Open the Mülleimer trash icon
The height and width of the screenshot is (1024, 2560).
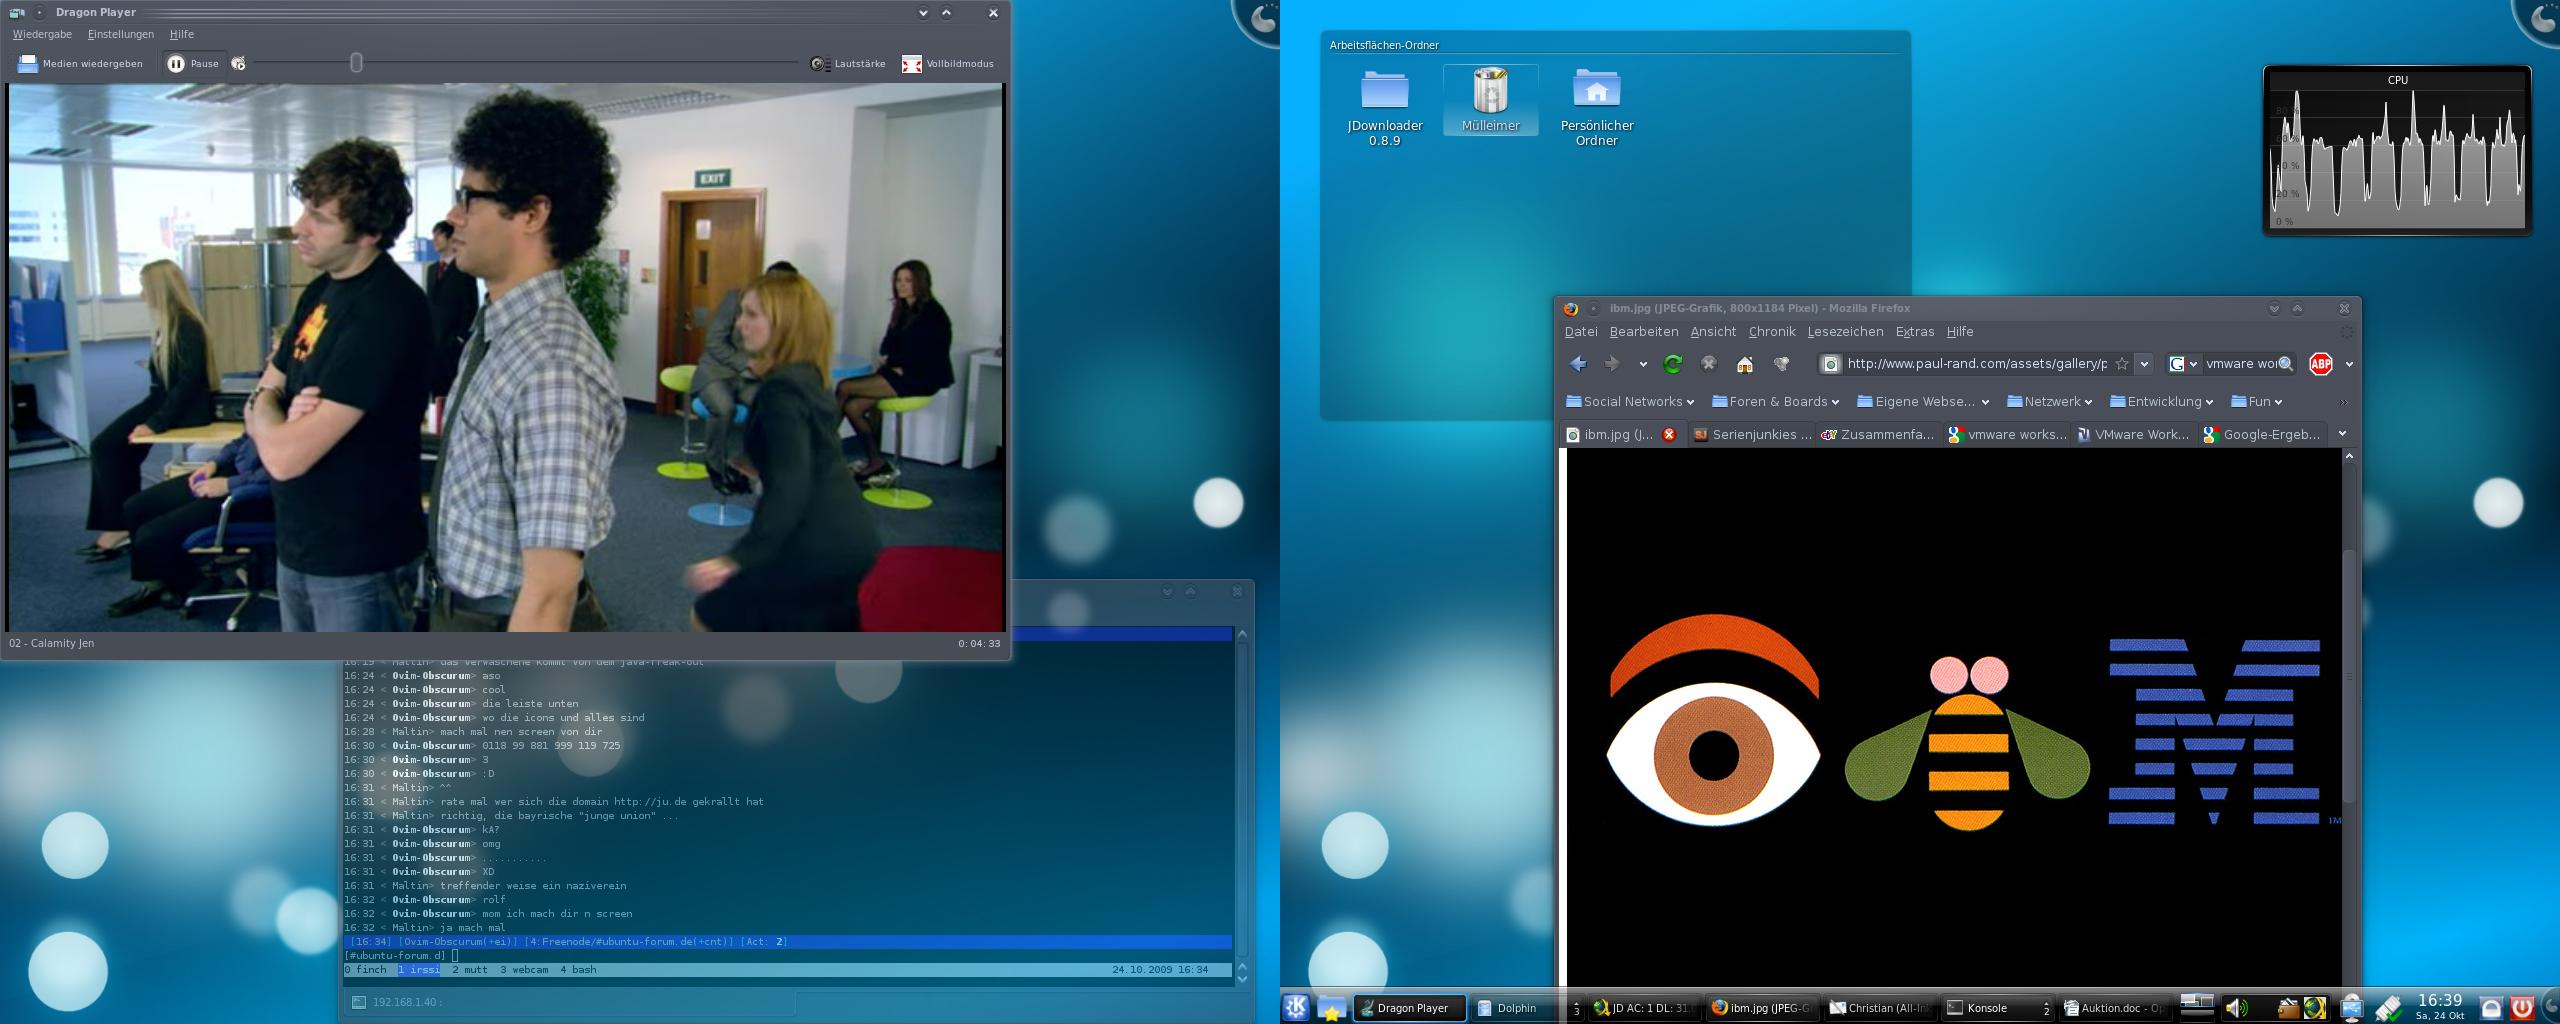[x=1490, y=100]
